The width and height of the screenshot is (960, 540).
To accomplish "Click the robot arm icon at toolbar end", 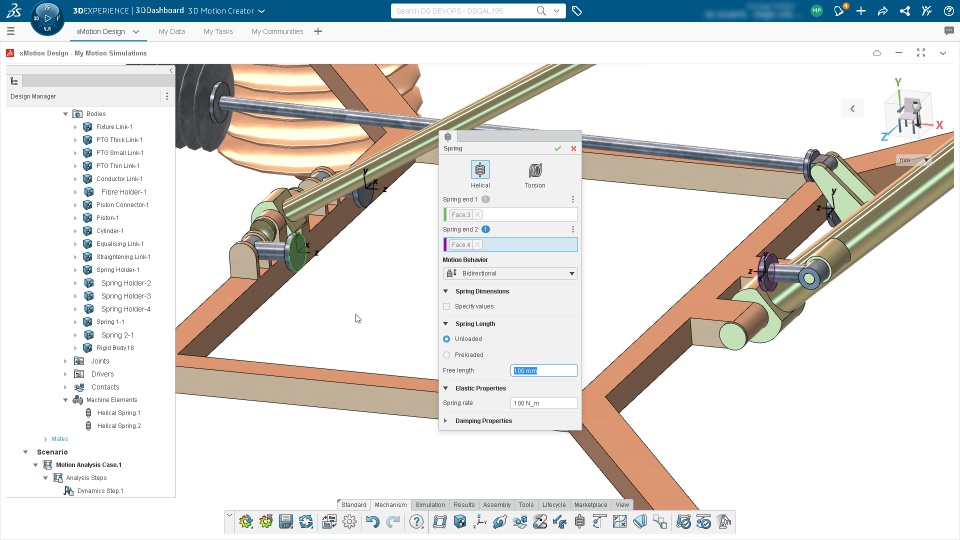I will 724,522.
